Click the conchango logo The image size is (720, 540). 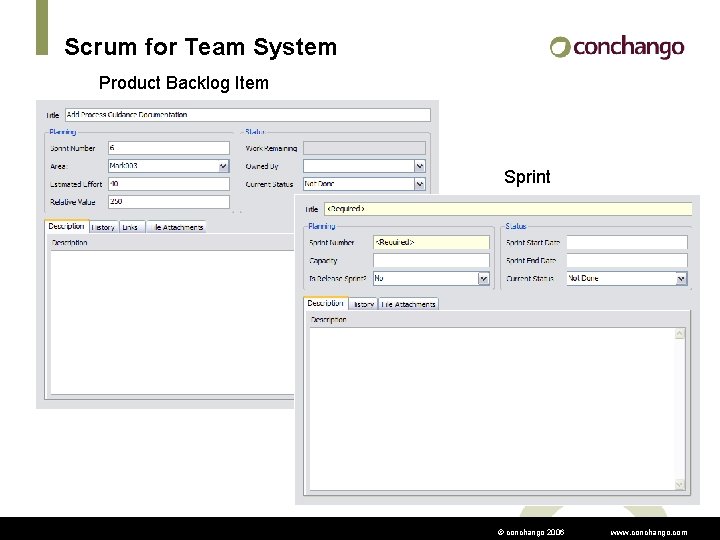(617, 47)
